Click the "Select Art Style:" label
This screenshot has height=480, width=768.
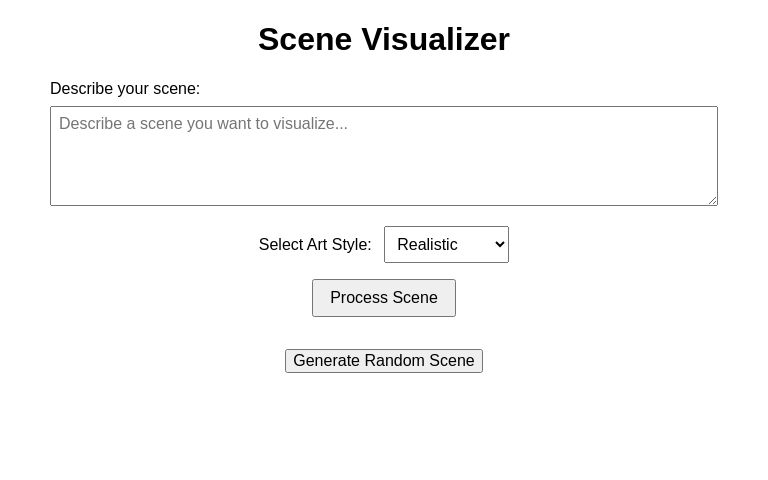[x=315, y=245]
